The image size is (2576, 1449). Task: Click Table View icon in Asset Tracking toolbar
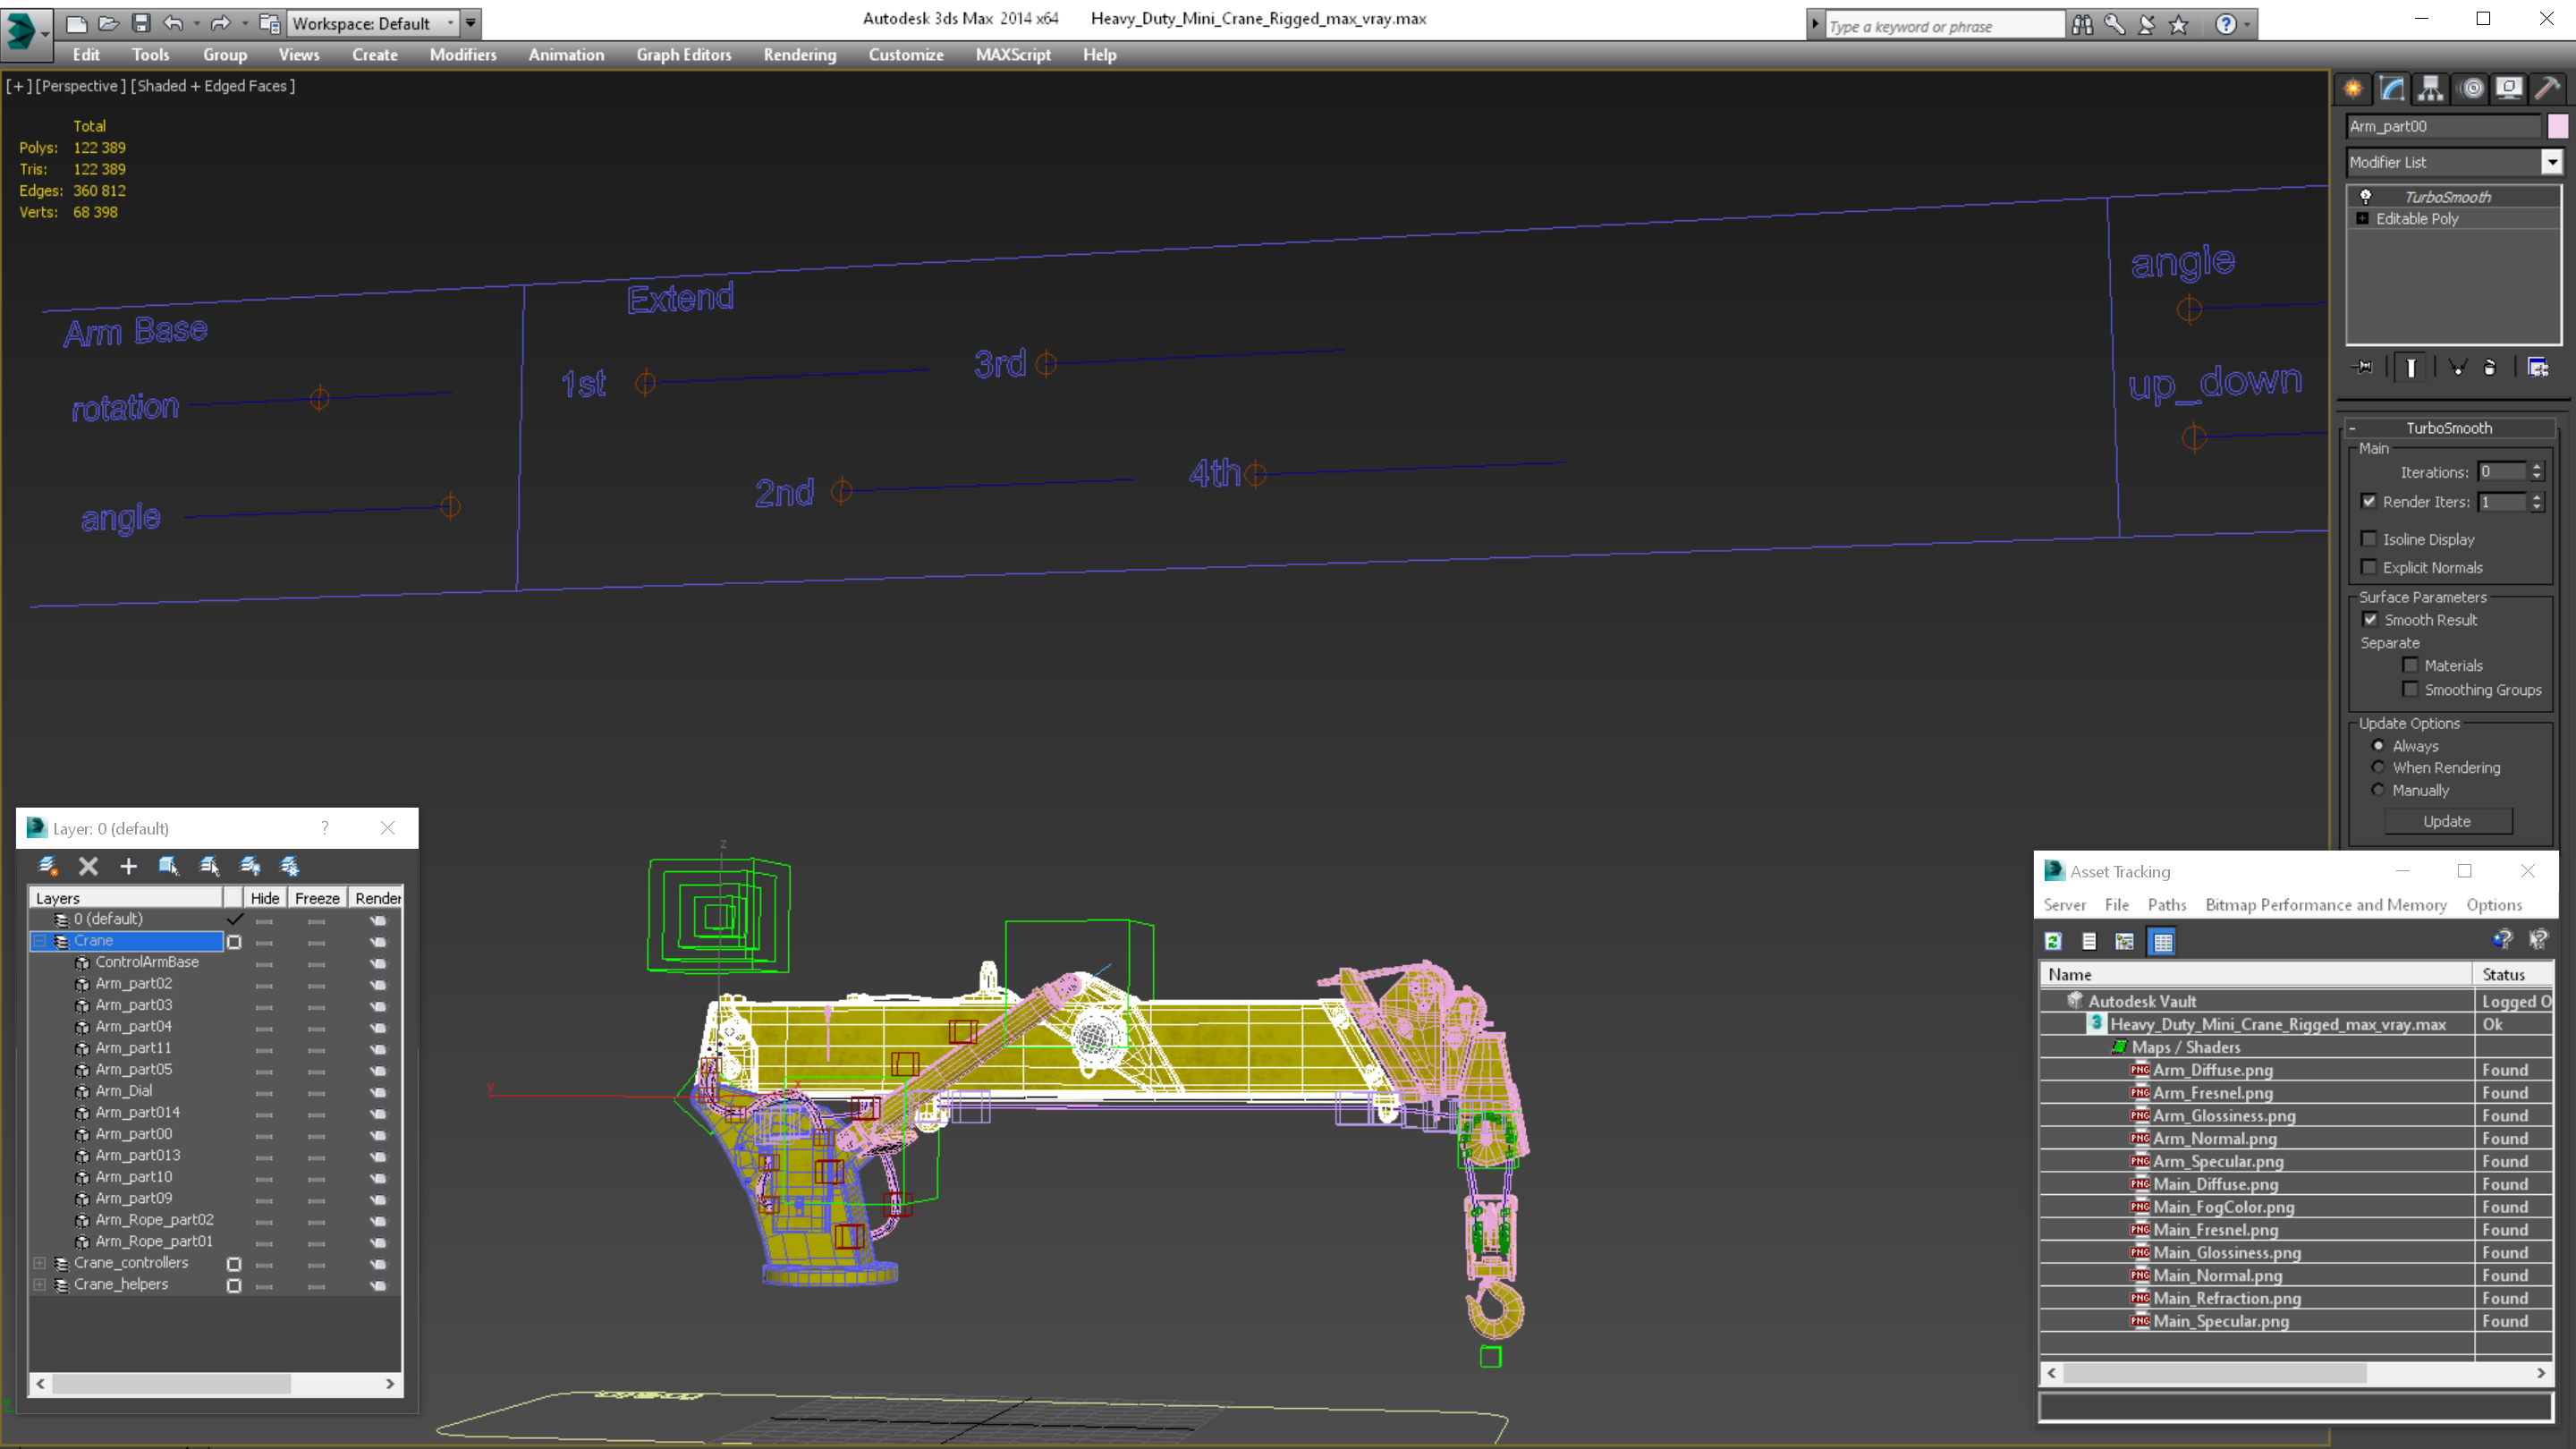pyautogui.click(x=2162, y=941)
